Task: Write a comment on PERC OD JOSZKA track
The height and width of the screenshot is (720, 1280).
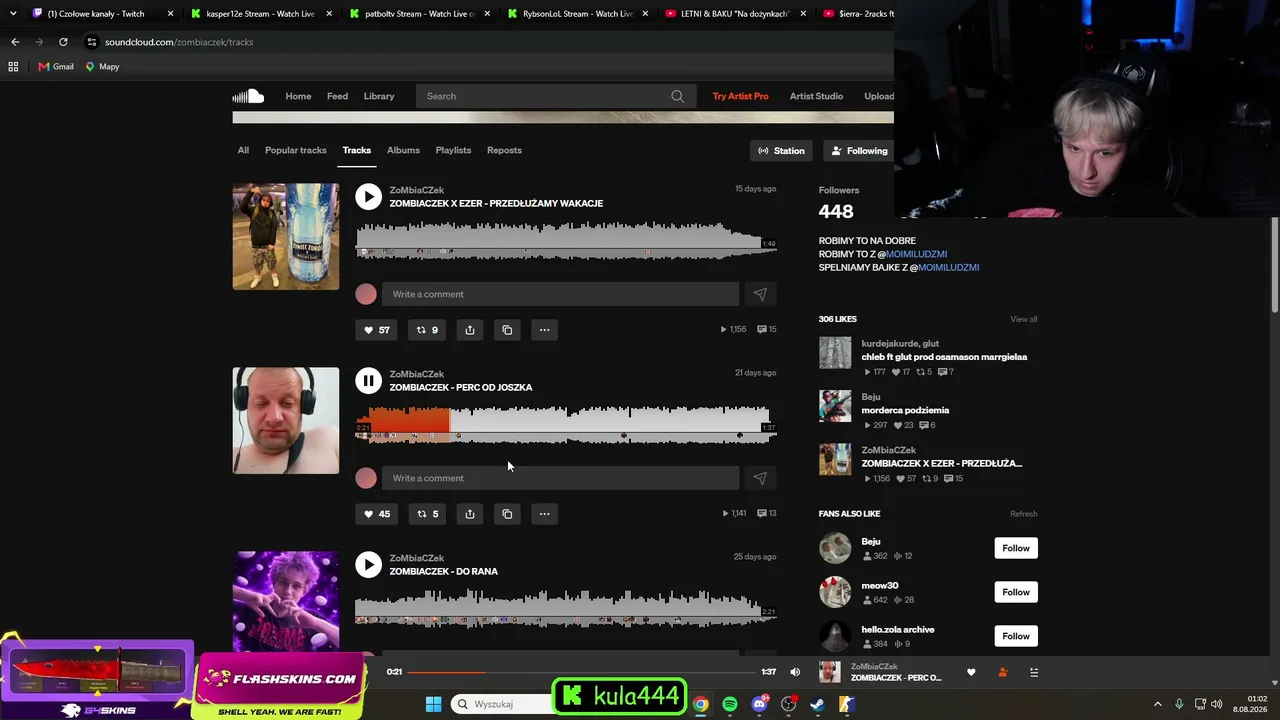Action: [x=560, y=478]
